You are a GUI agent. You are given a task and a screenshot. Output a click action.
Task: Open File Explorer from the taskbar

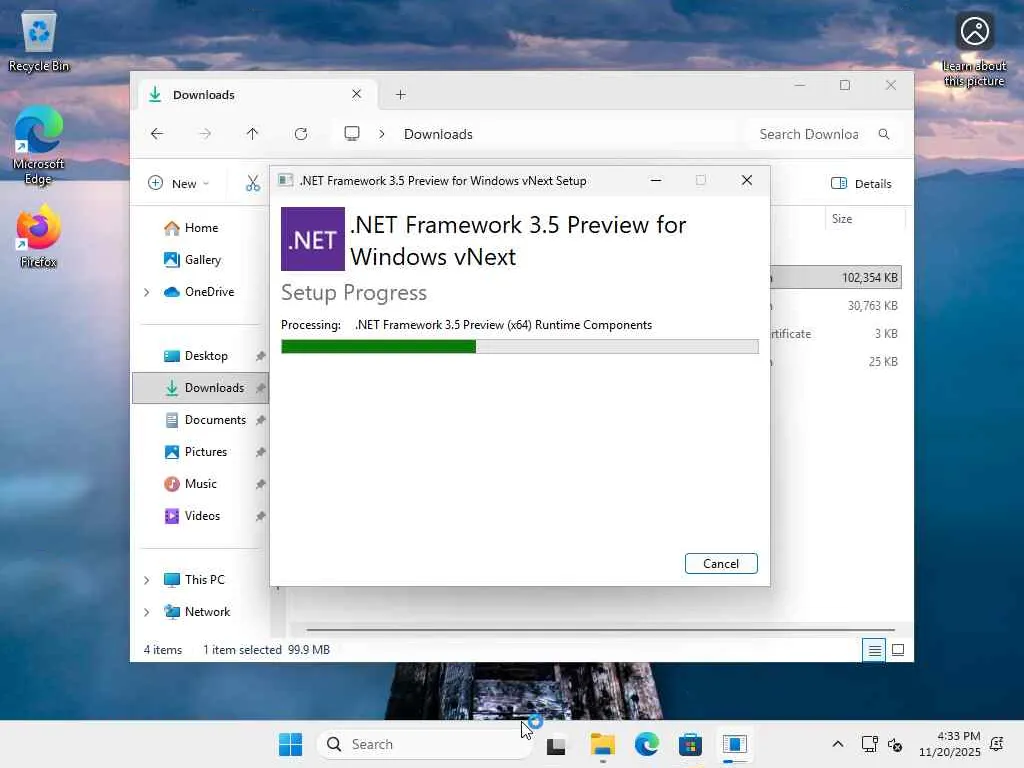pyautogui.click(x=602, y=744)
